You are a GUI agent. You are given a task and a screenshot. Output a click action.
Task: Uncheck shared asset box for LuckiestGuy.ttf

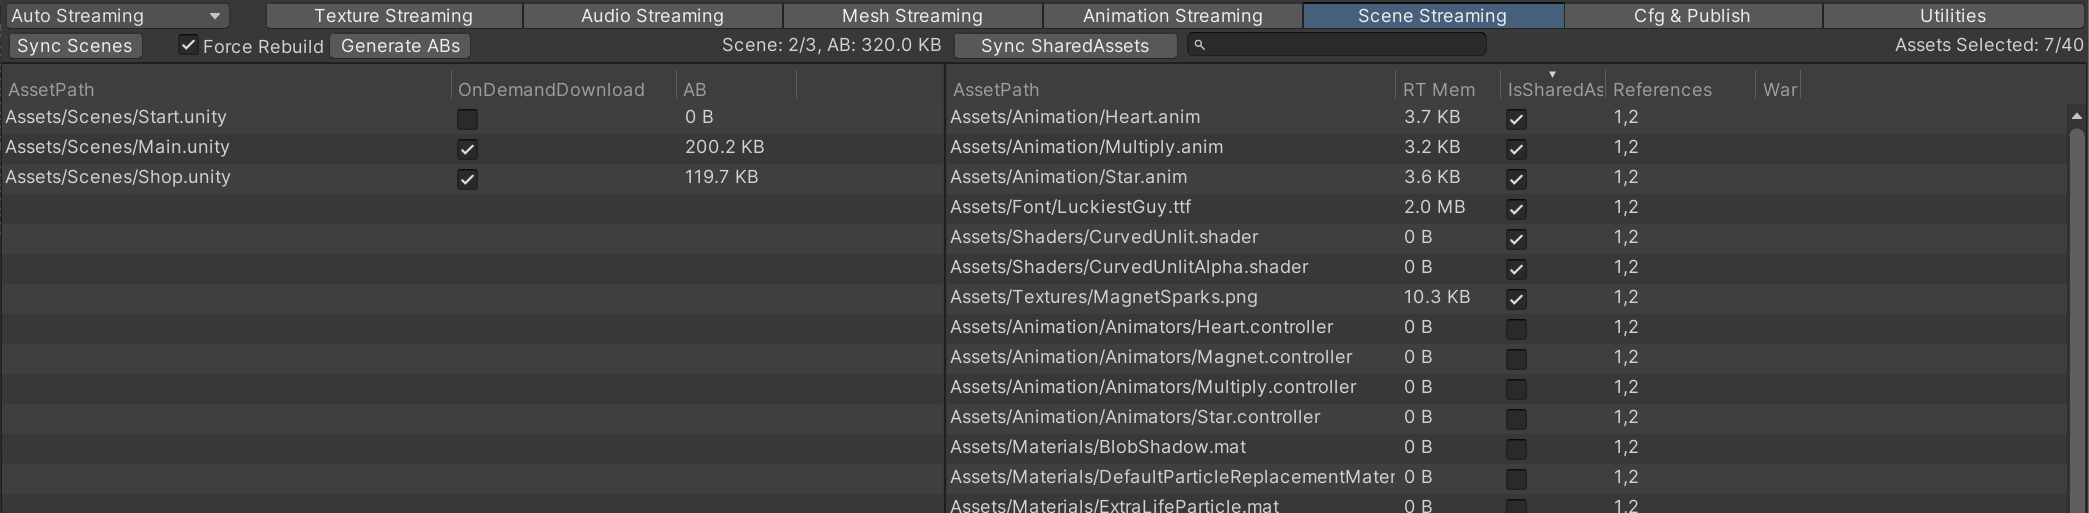[x=1516, y=209]
